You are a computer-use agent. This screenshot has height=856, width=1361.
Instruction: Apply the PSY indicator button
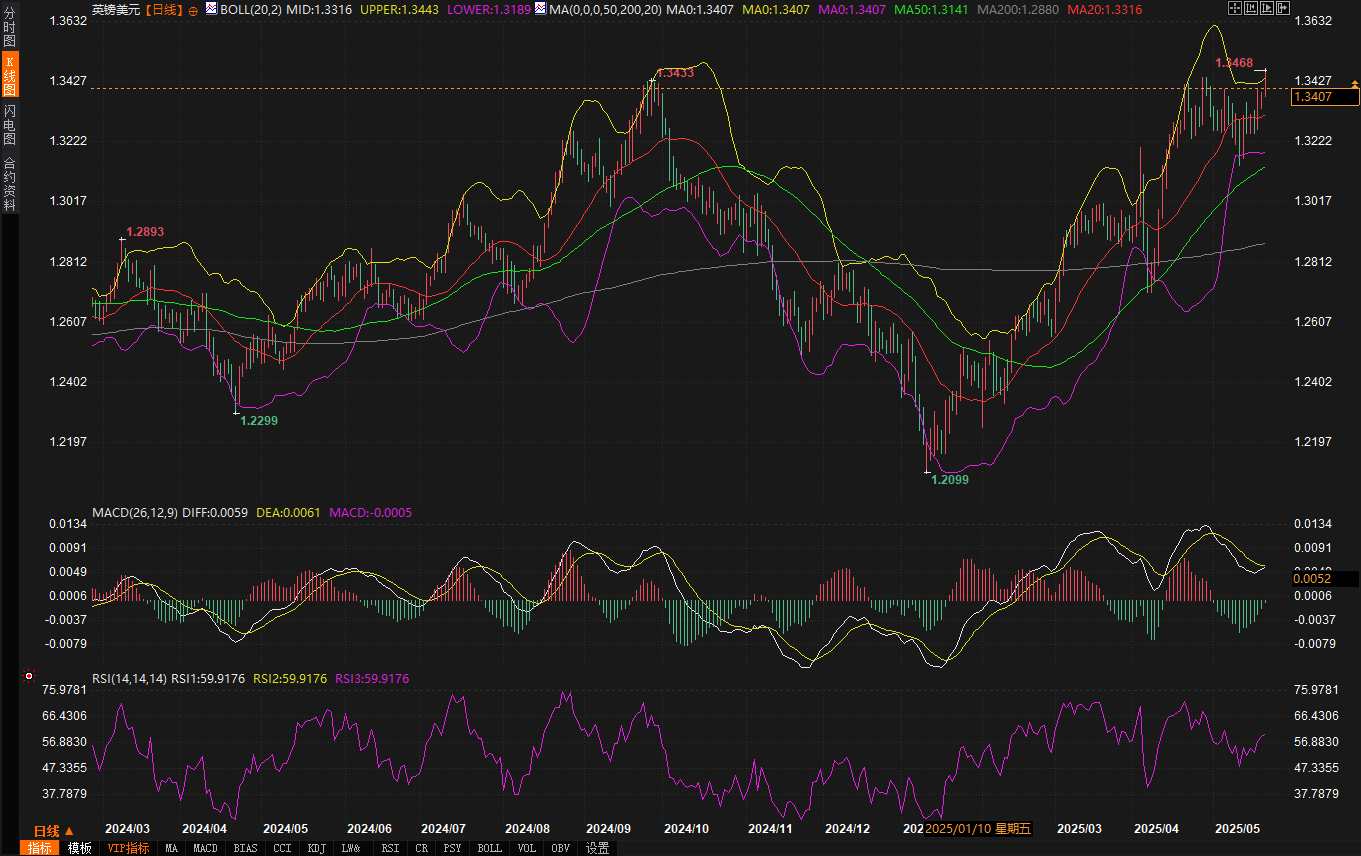pyautogui.click(x=452, y=848)
